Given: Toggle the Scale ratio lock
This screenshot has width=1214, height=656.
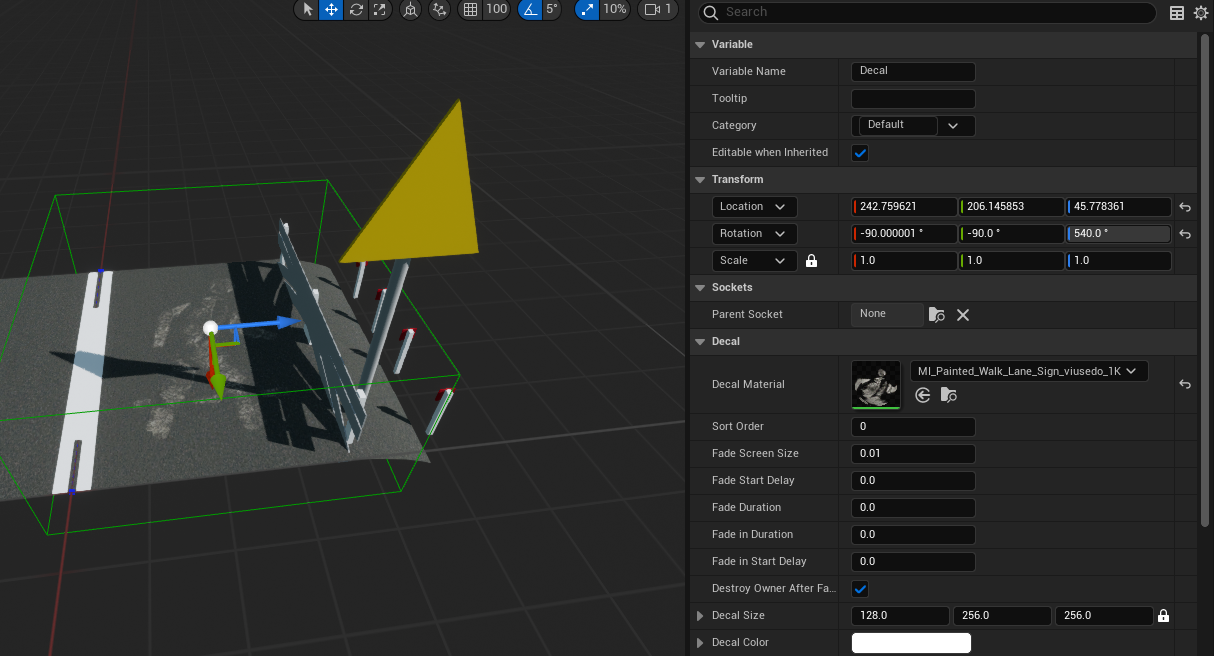Looking at the screenshot, I should 811,261.
